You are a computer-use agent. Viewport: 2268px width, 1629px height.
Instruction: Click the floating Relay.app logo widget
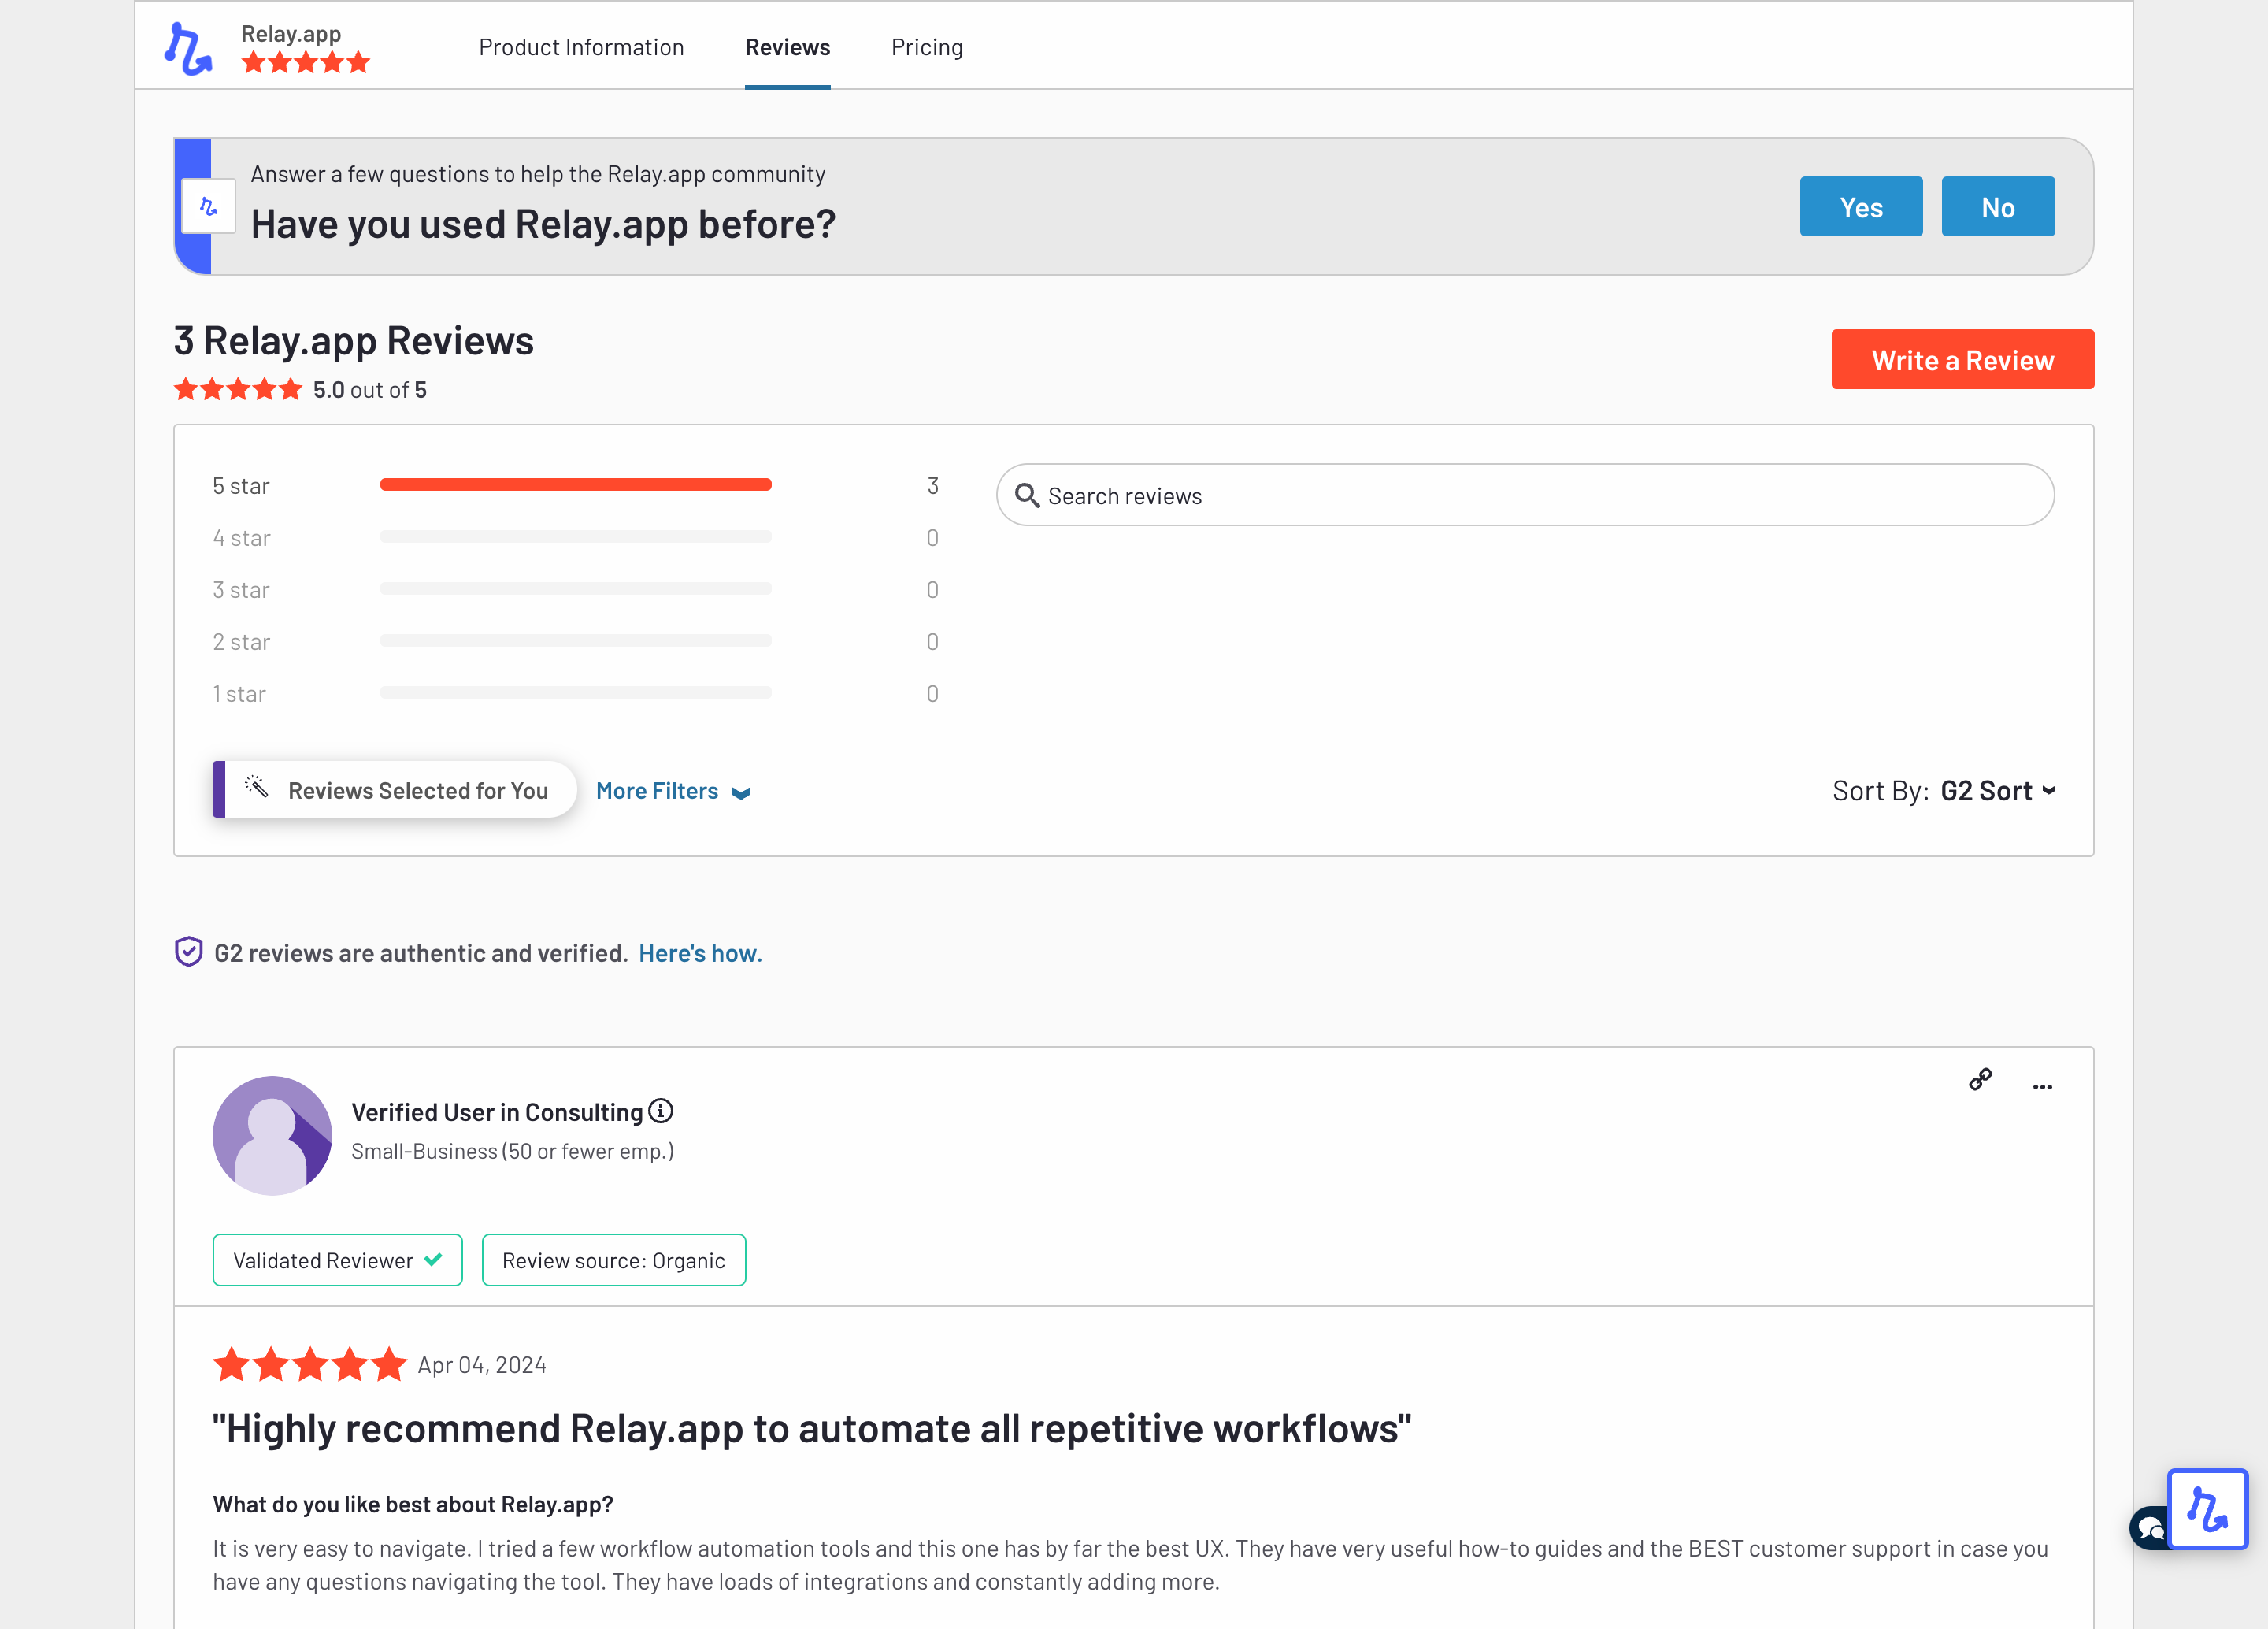pyautogui.click(x=2207, y=1508)
